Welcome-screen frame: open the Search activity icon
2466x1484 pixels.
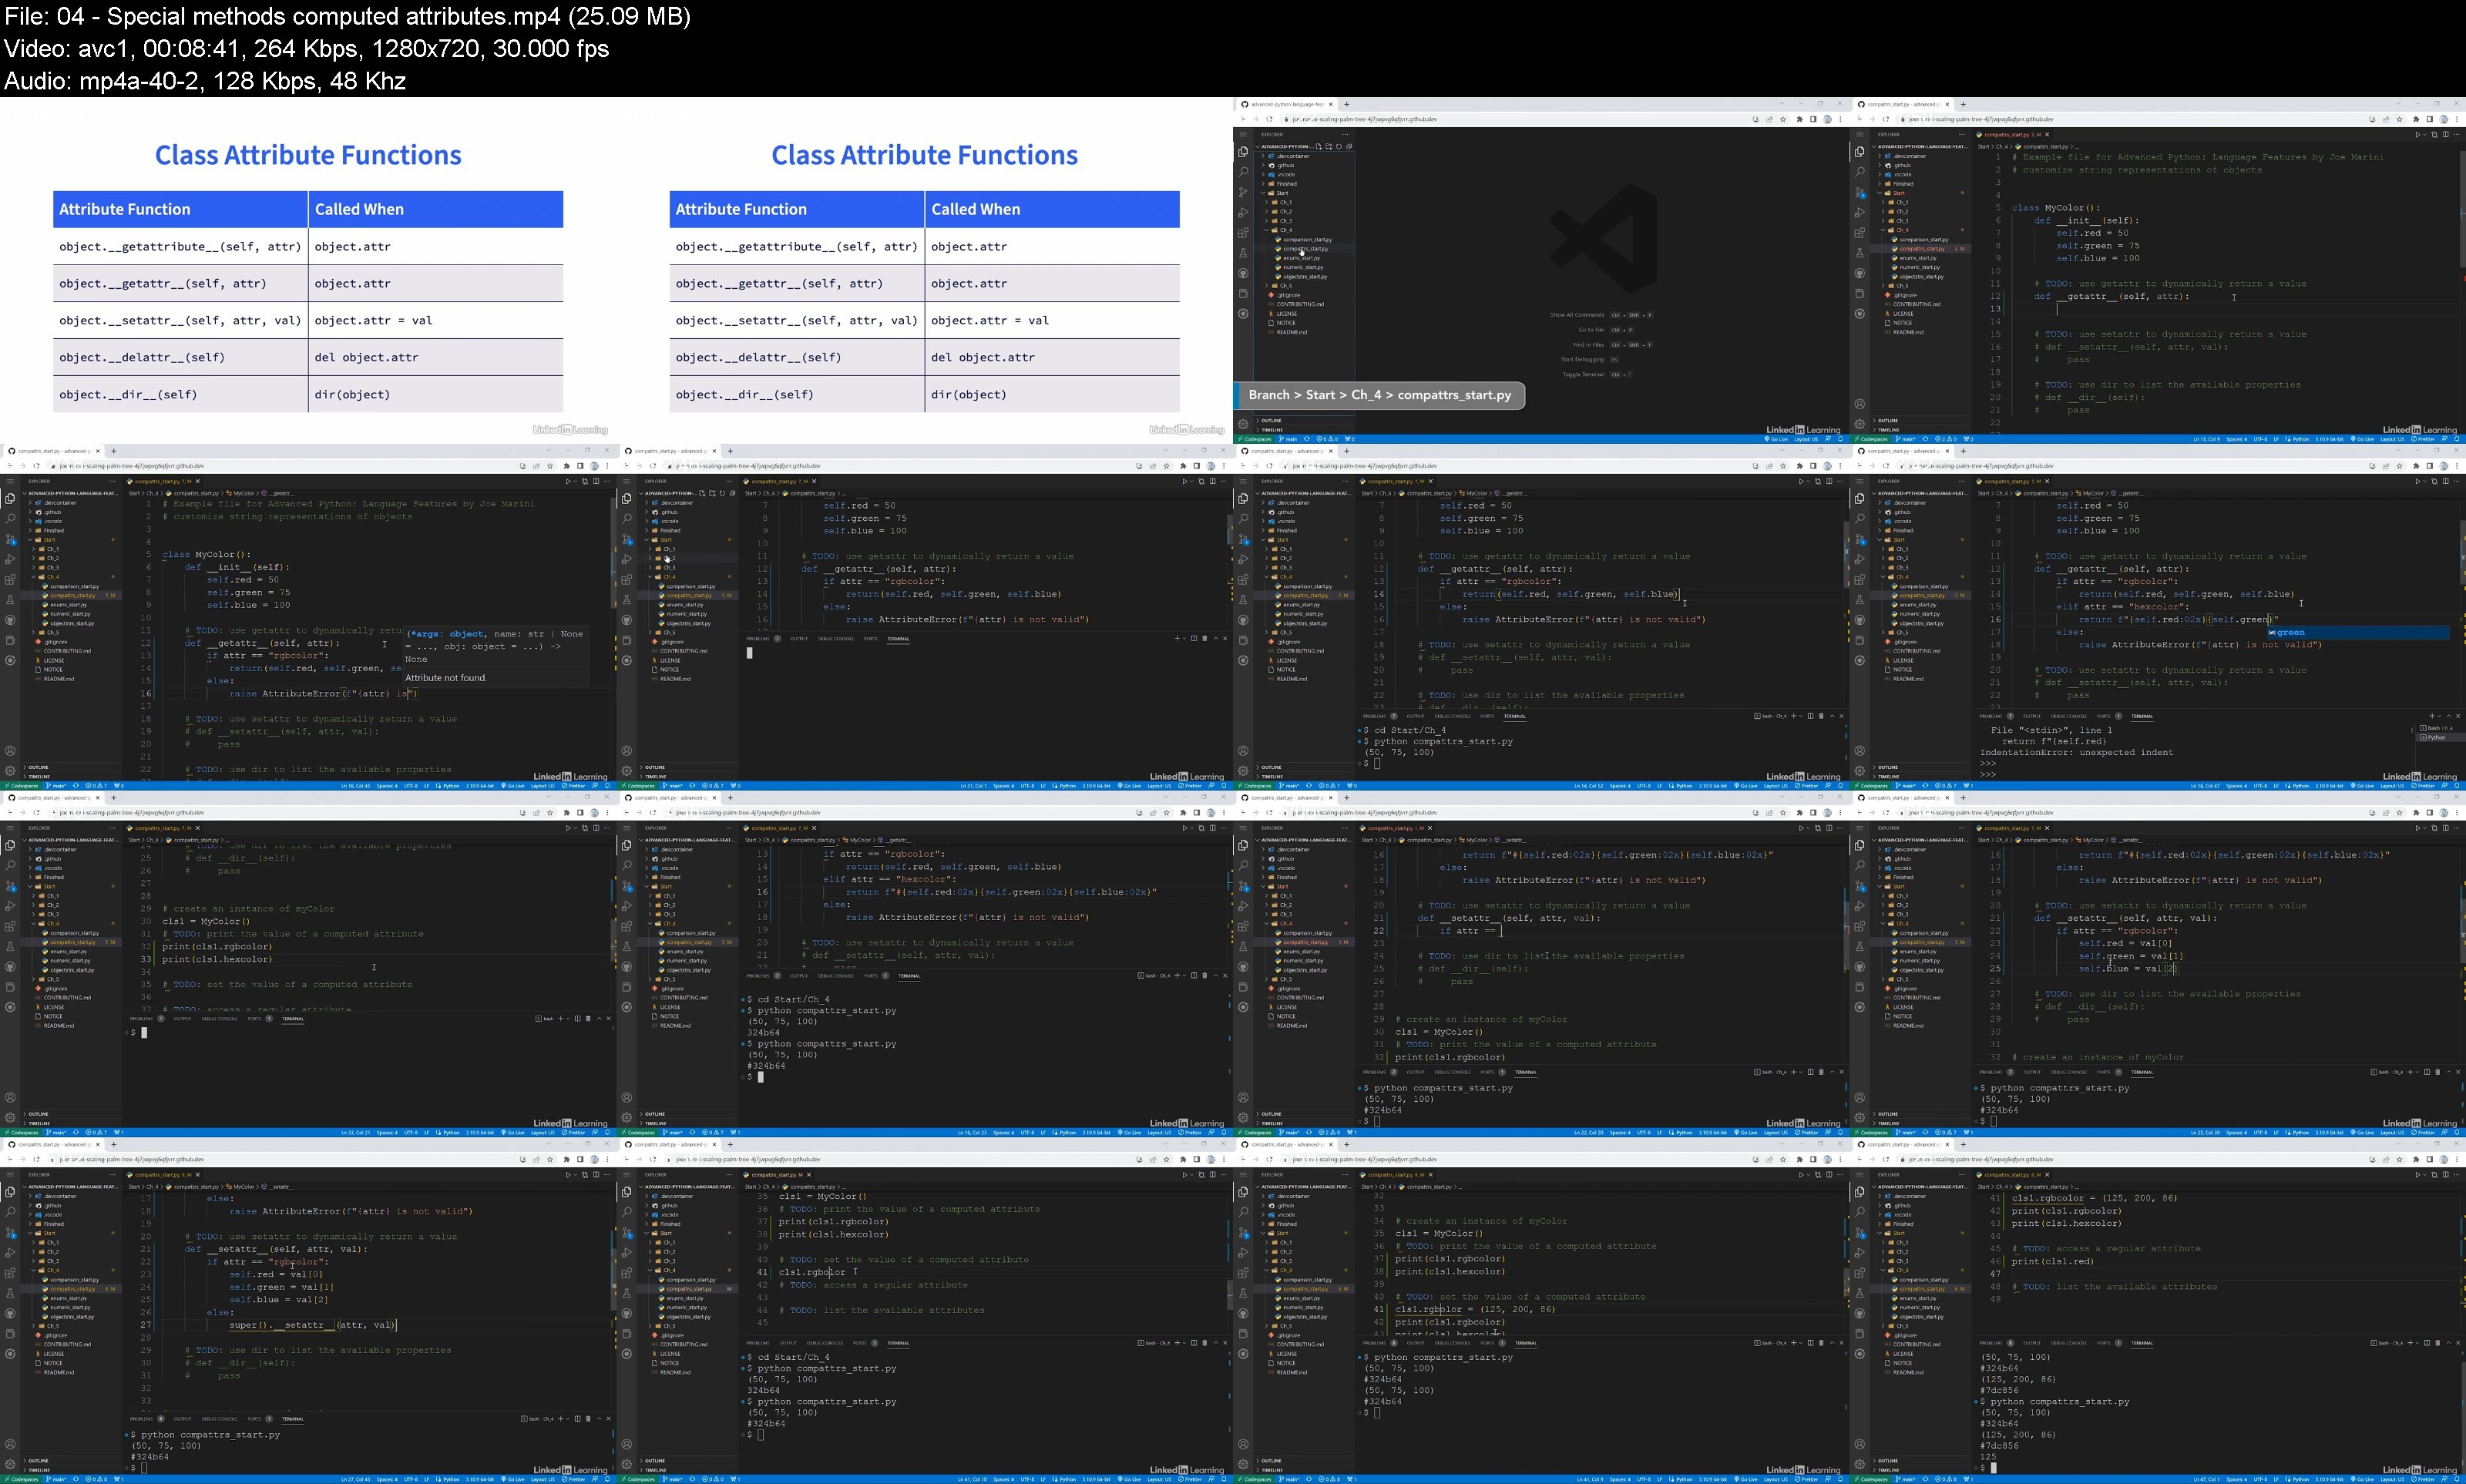click(x=1244, y=172)
